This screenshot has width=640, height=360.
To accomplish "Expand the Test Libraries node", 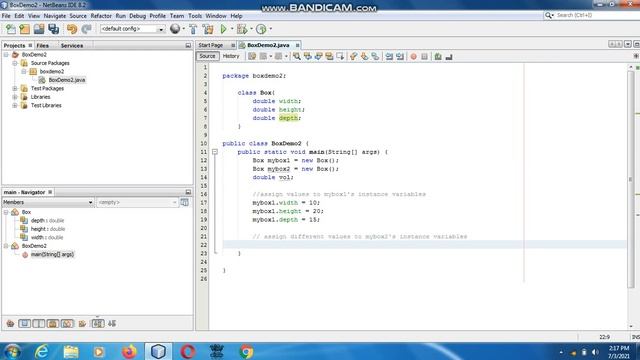I will point(15,105).
